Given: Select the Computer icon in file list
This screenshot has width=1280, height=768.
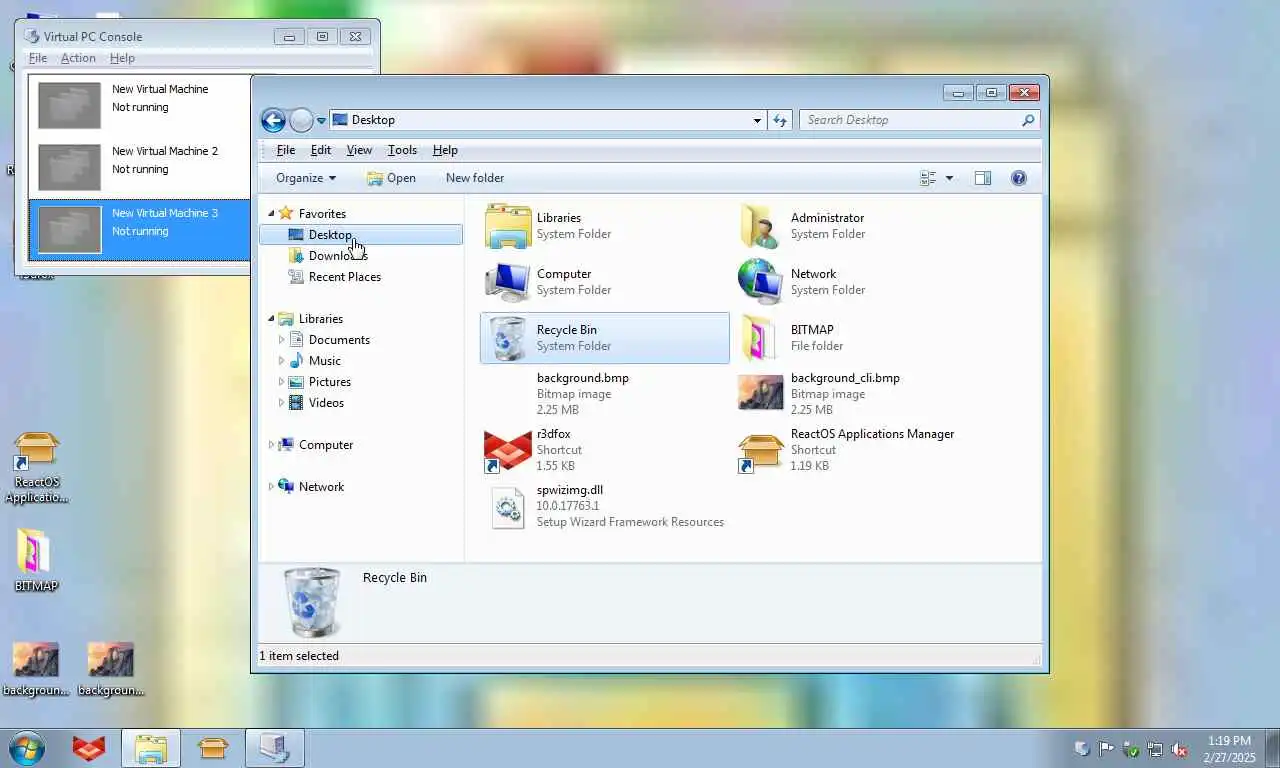Looking at the screenshot, I should [x=508, y=282].
